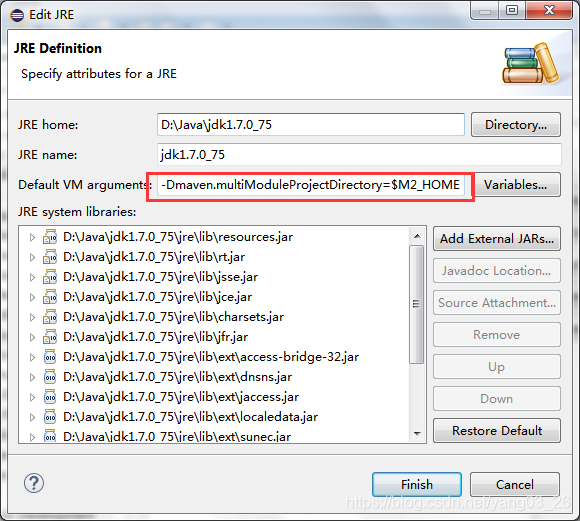580x521 pixels.
Task: Click the jar icon beside rt.jar
Action: [50, 257]
